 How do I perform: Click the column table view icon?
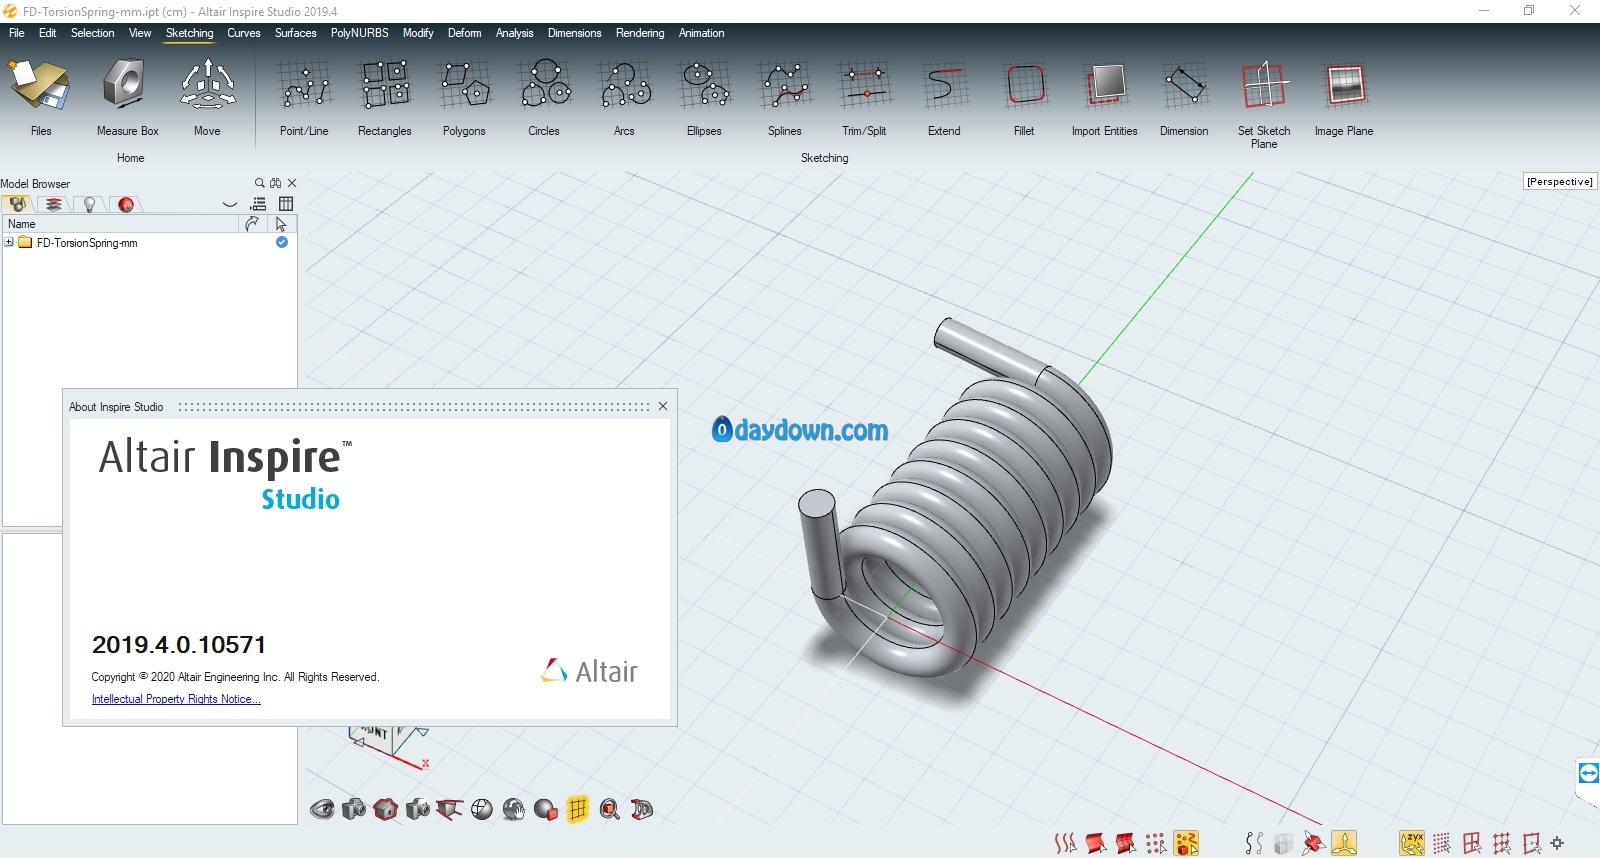tap(286, 204)
